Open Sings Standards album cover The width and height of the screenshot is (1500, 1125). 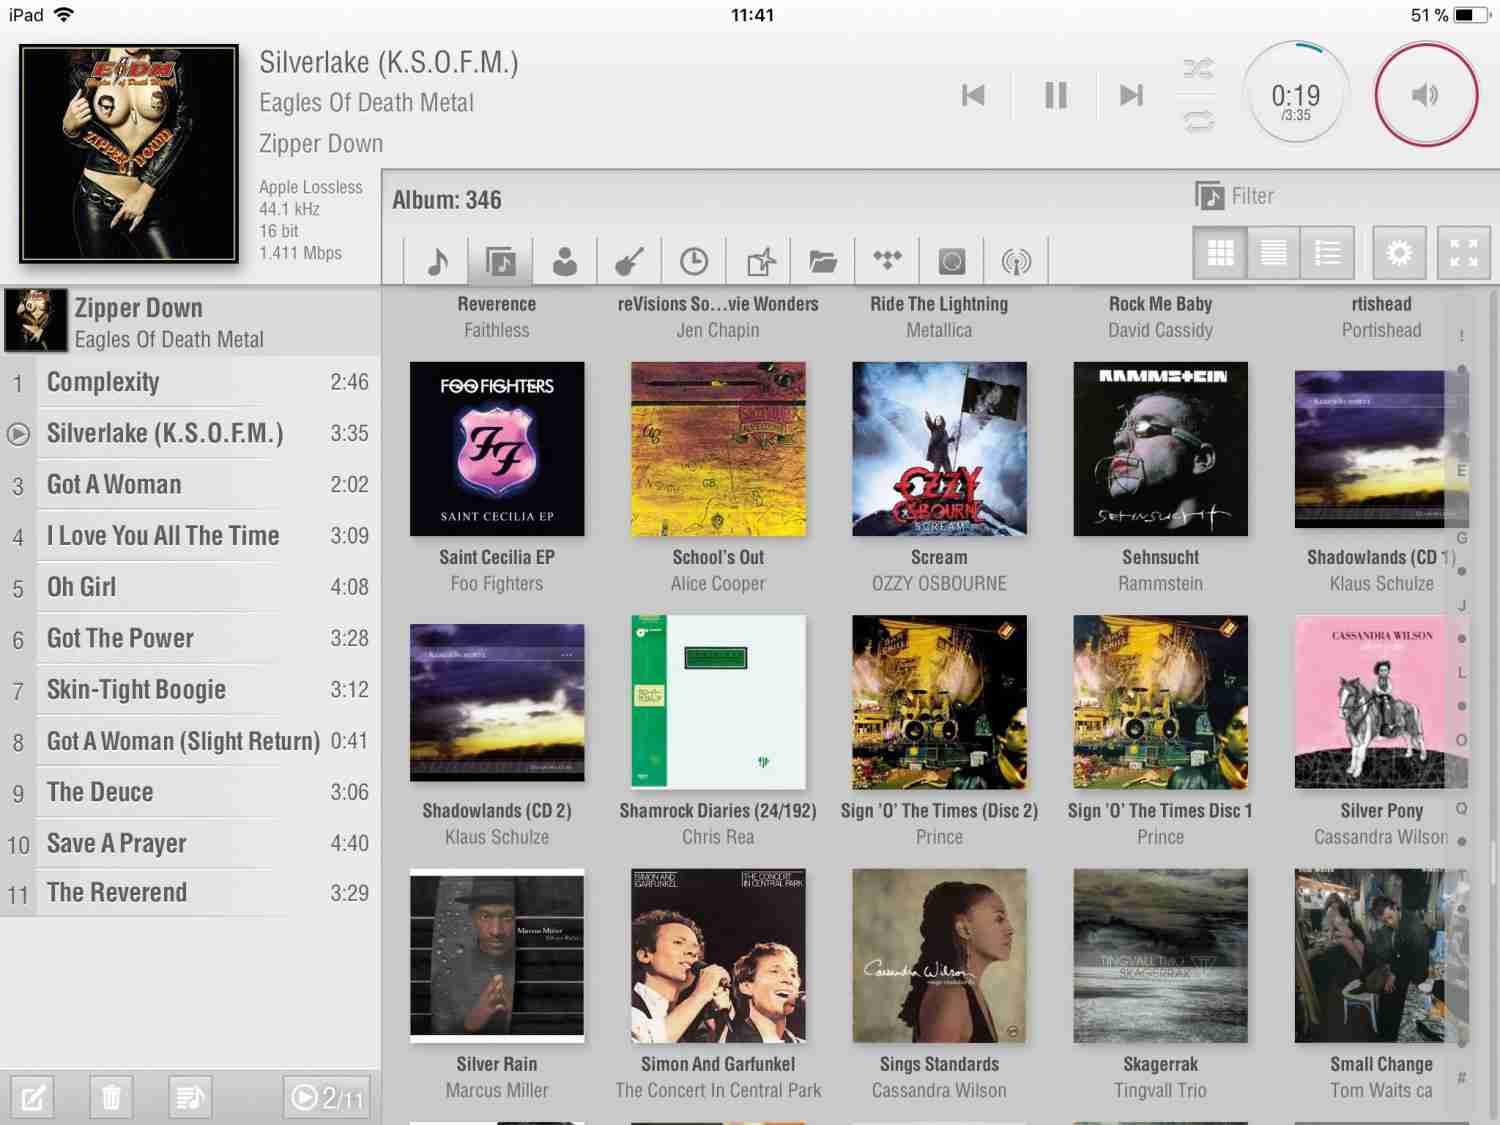(x=939, y=956)
